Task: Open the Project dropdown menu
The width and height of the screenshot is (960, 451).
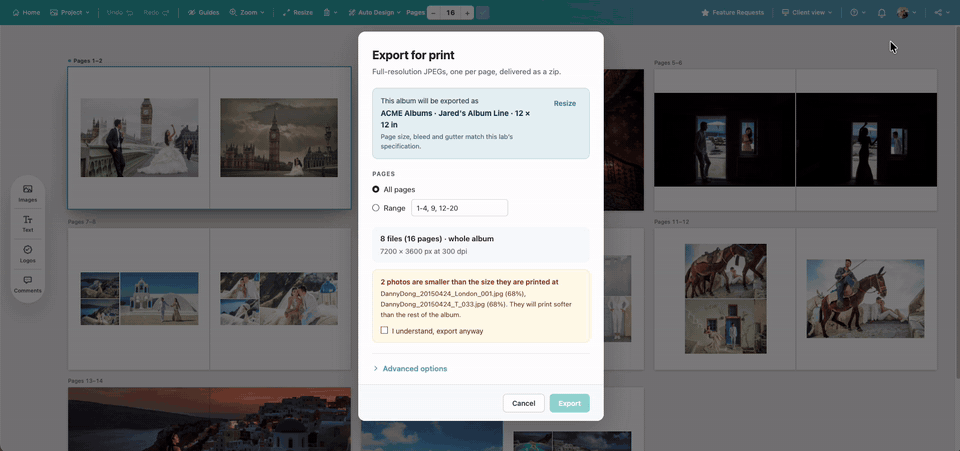Action: (69, 12)
